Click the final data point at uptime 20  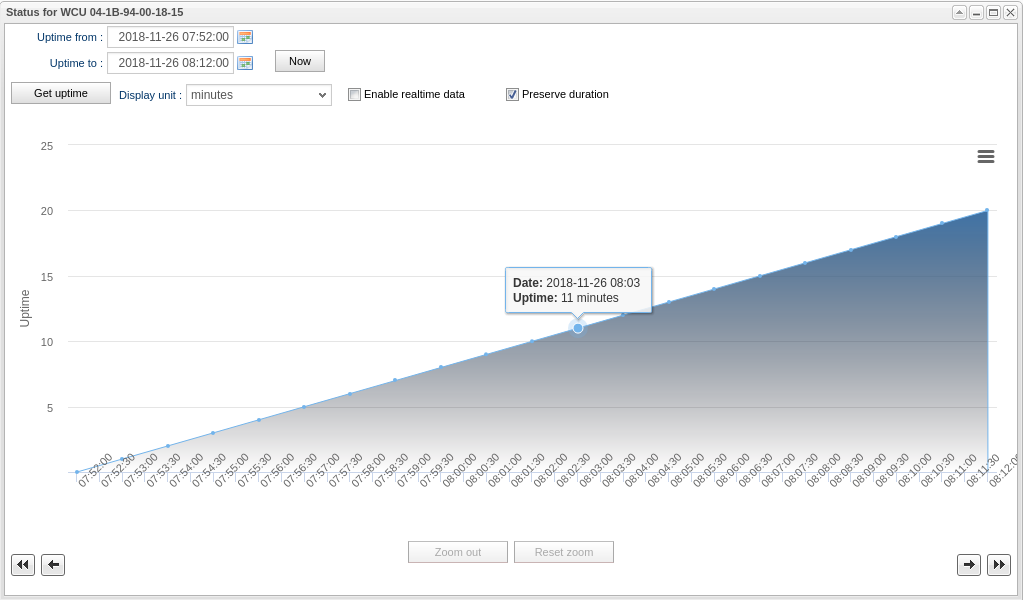point(987,210)
